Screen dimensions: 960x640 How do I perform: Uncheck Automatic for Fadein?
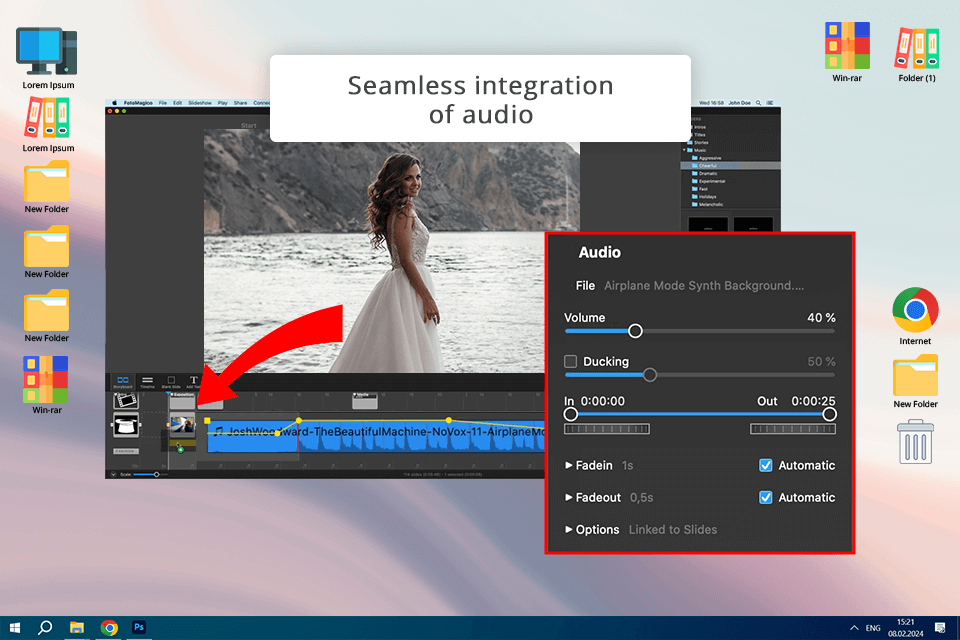pos(766,465)
